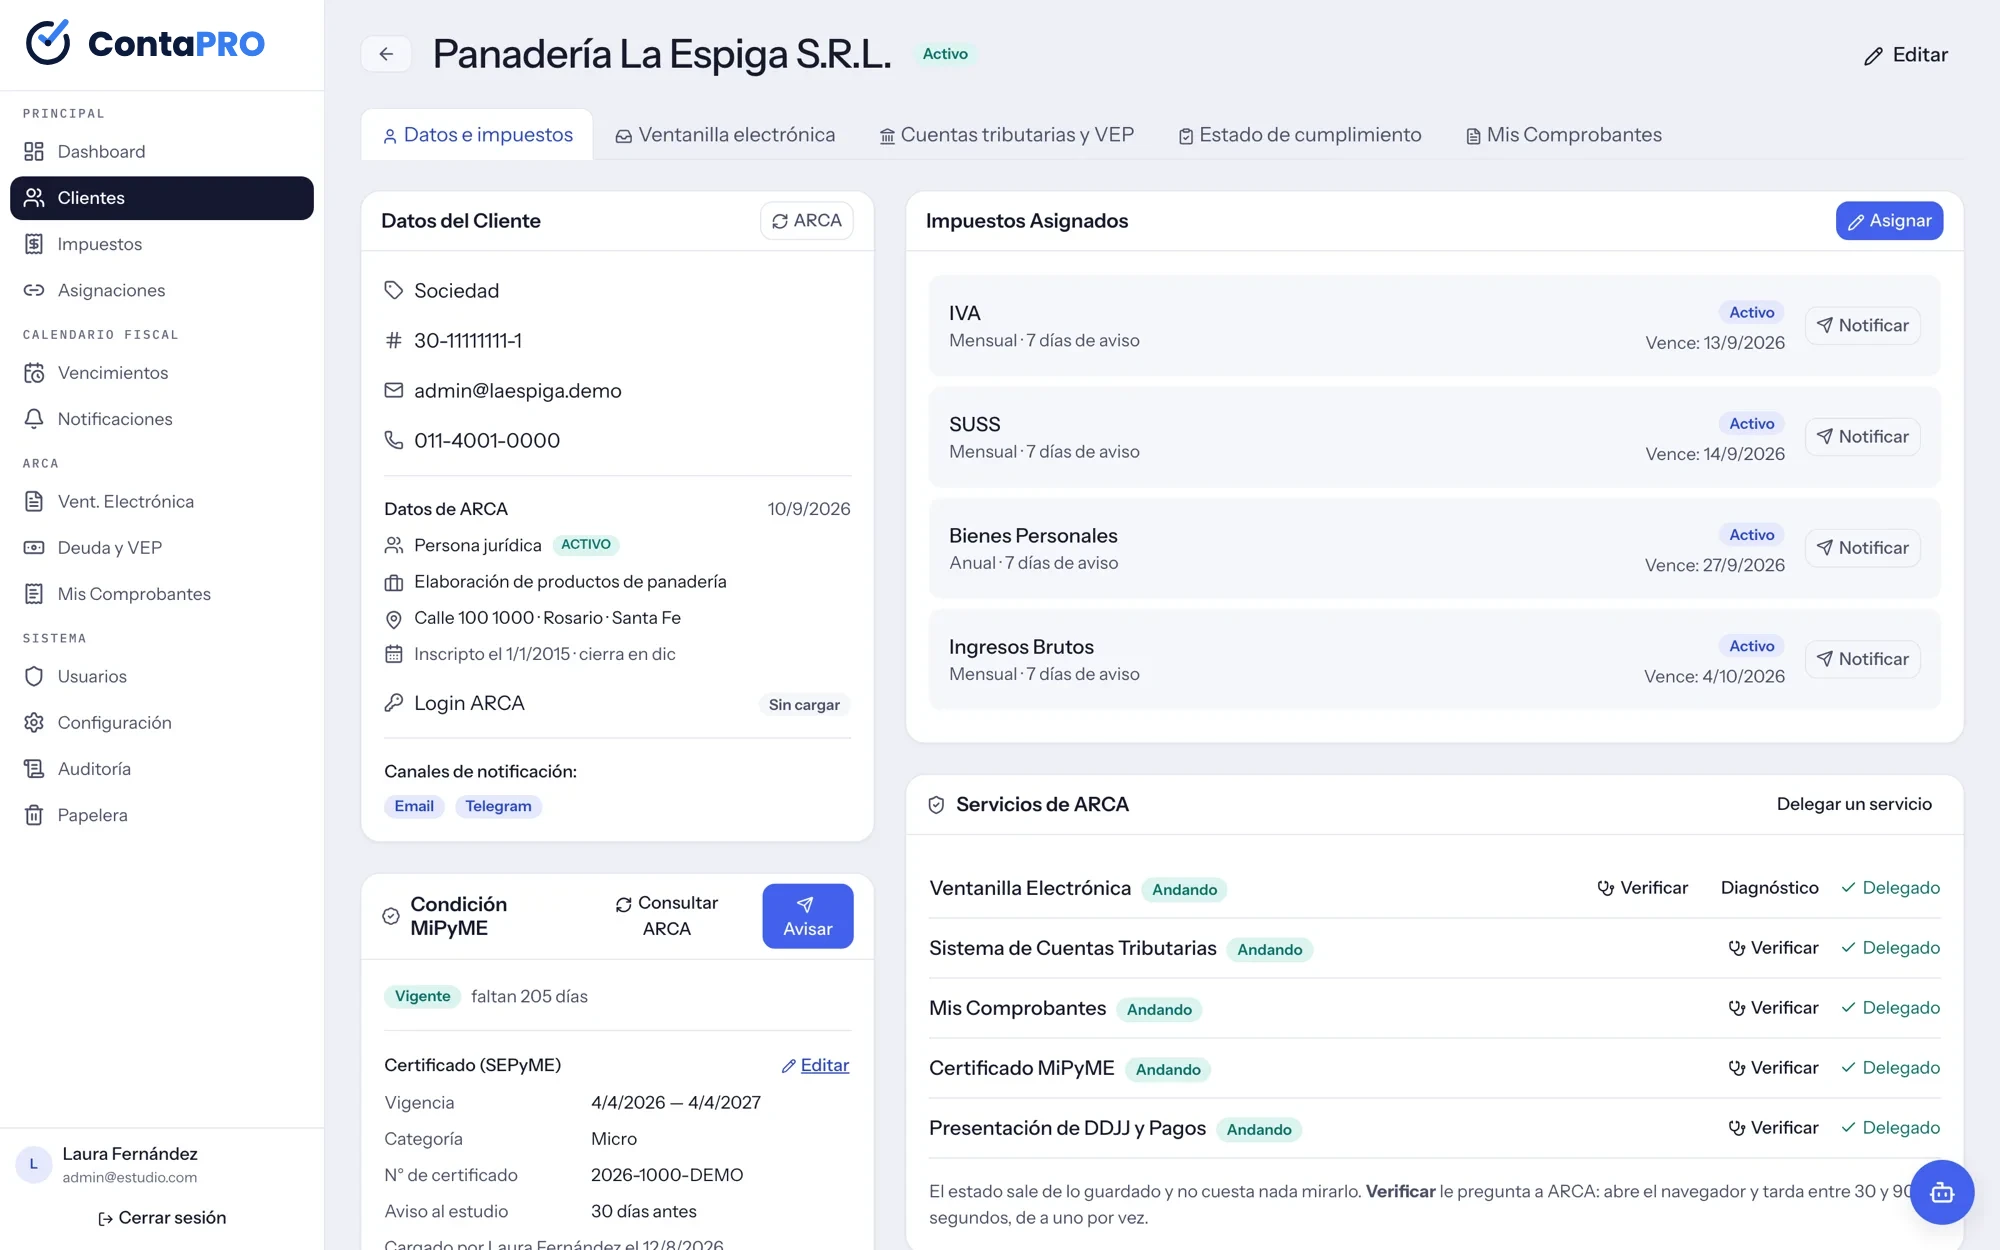Open Notificaciones bell item
Viewport: 2000px width, 1250px height.
tap(162, 419)
